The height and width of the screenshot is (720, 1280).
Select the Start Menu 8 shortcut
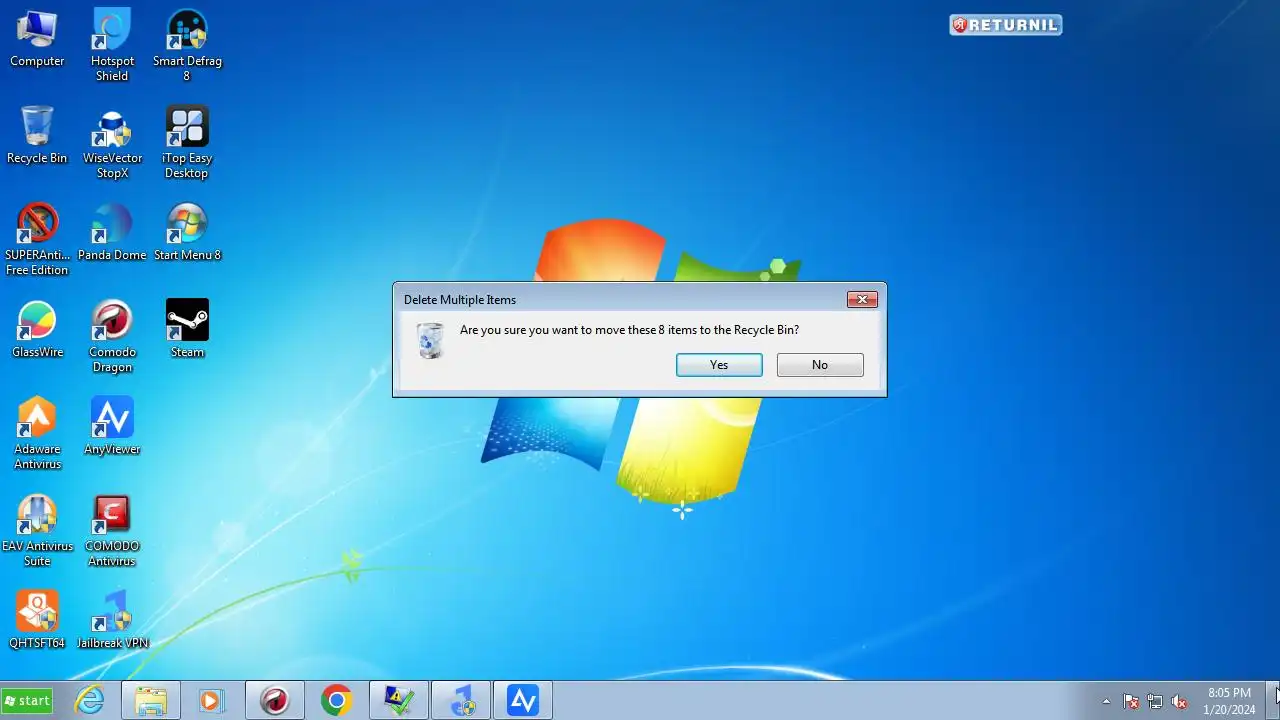(x=187, y=233)
